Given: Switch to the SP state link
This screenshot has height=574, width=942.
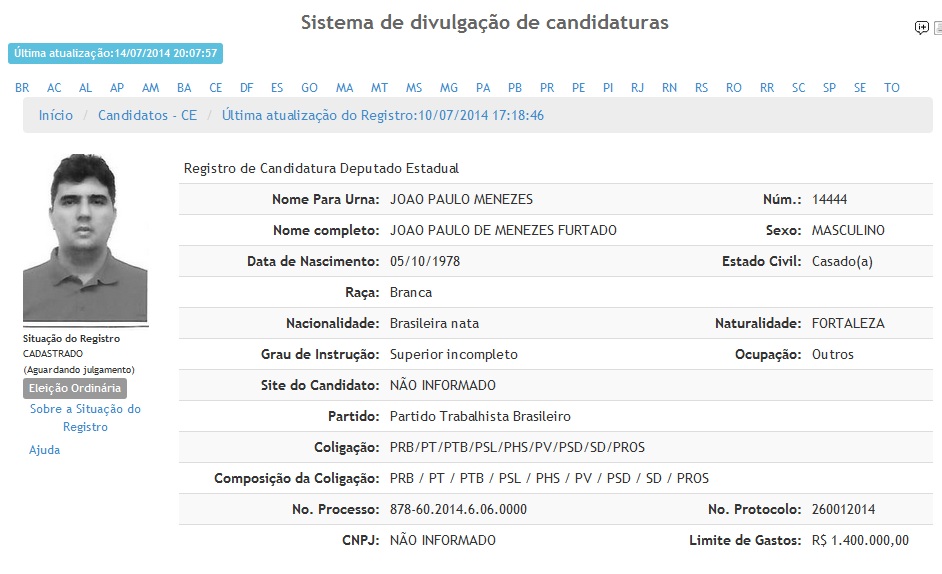Looking at the screenshot, I should pyautogui.click(x=829, y=88).
